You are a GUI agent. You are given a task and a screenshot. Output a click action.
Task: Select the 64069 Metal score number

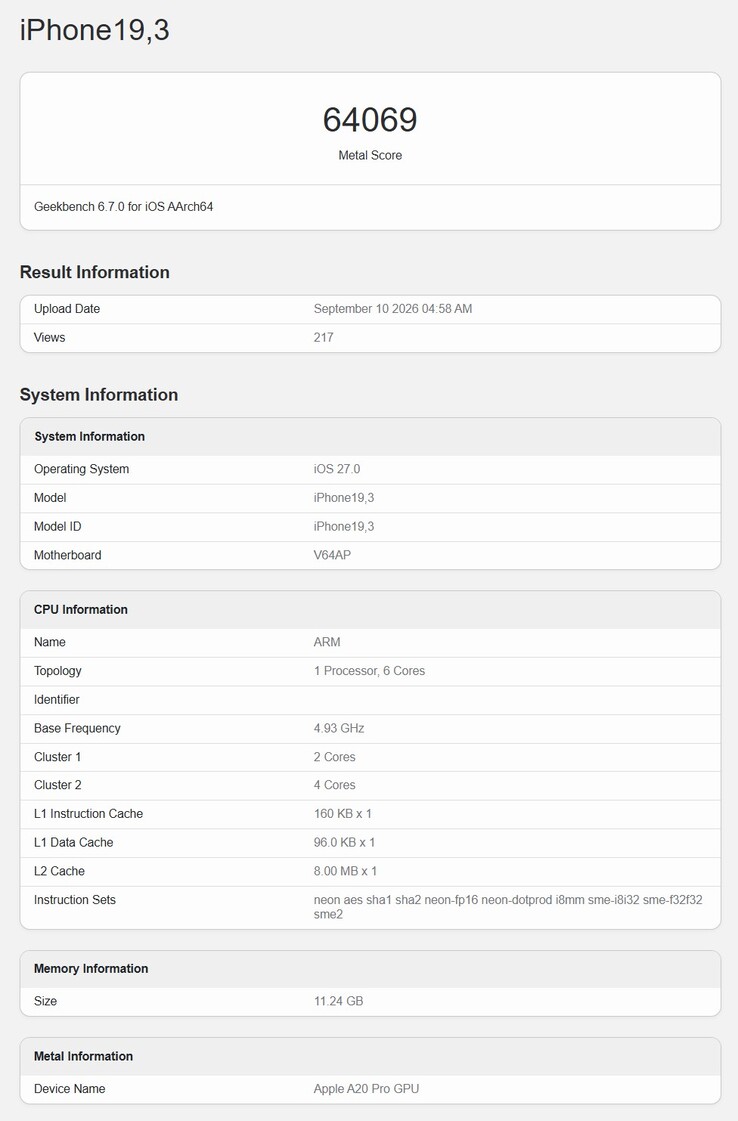coord(370,119)
